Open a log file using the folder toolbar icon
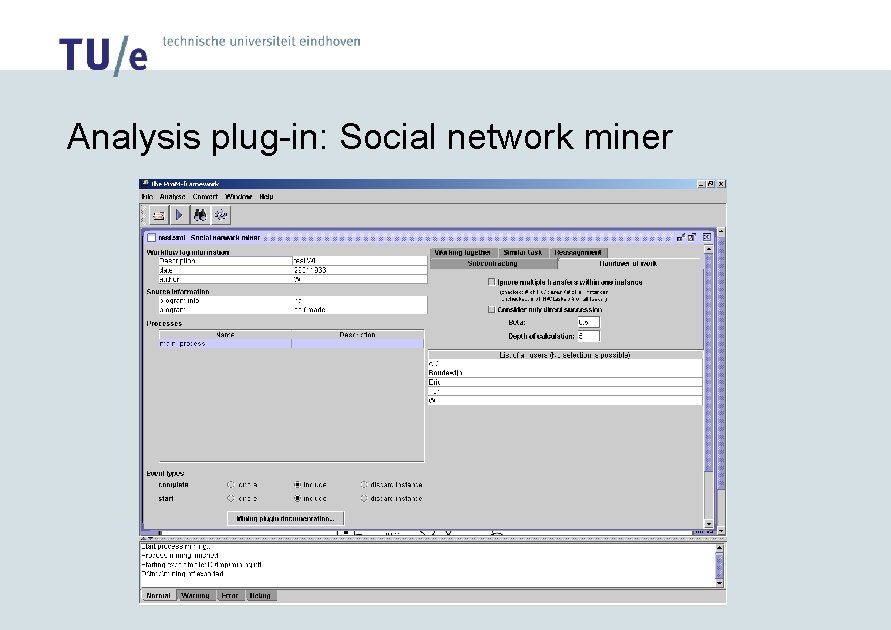Screen dimensions: 891x630 (x=158, y=214)
